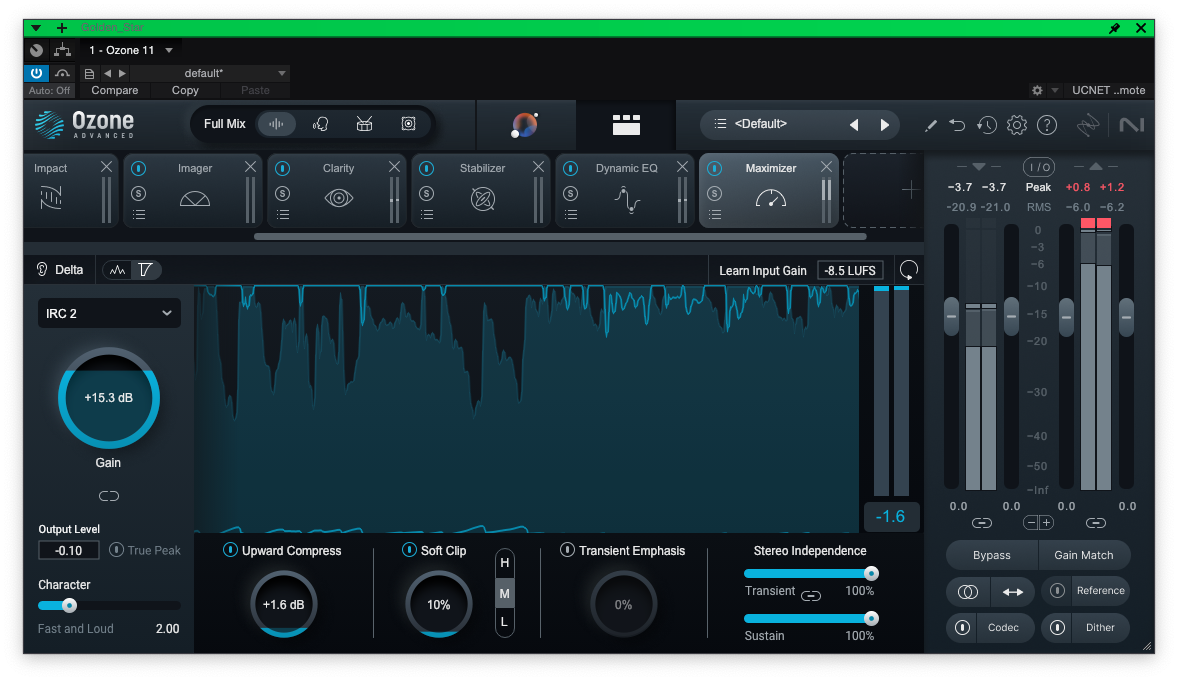Toggle Dynamic EQ module power button
Screen dimensions: 1178x681
click(x=570, y=168)
